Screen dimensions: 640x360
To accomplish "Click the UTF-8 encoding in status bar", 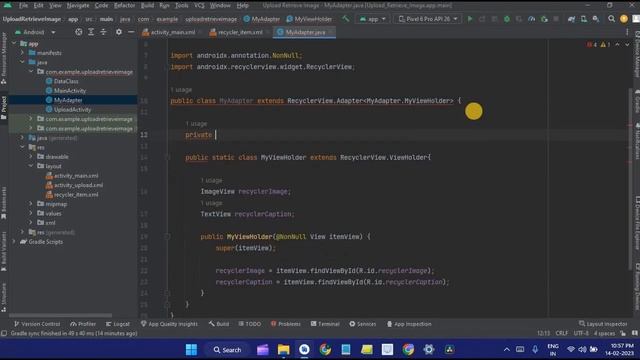I will tap(581, 333).
